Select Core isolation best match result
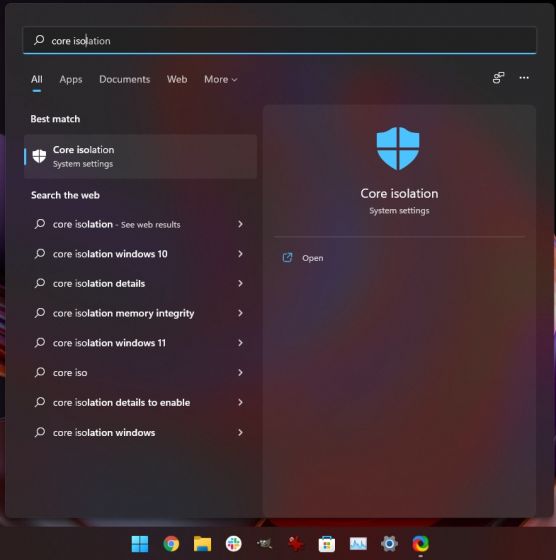Viewport: 556px width, 560px height. (x=140, y=156)
